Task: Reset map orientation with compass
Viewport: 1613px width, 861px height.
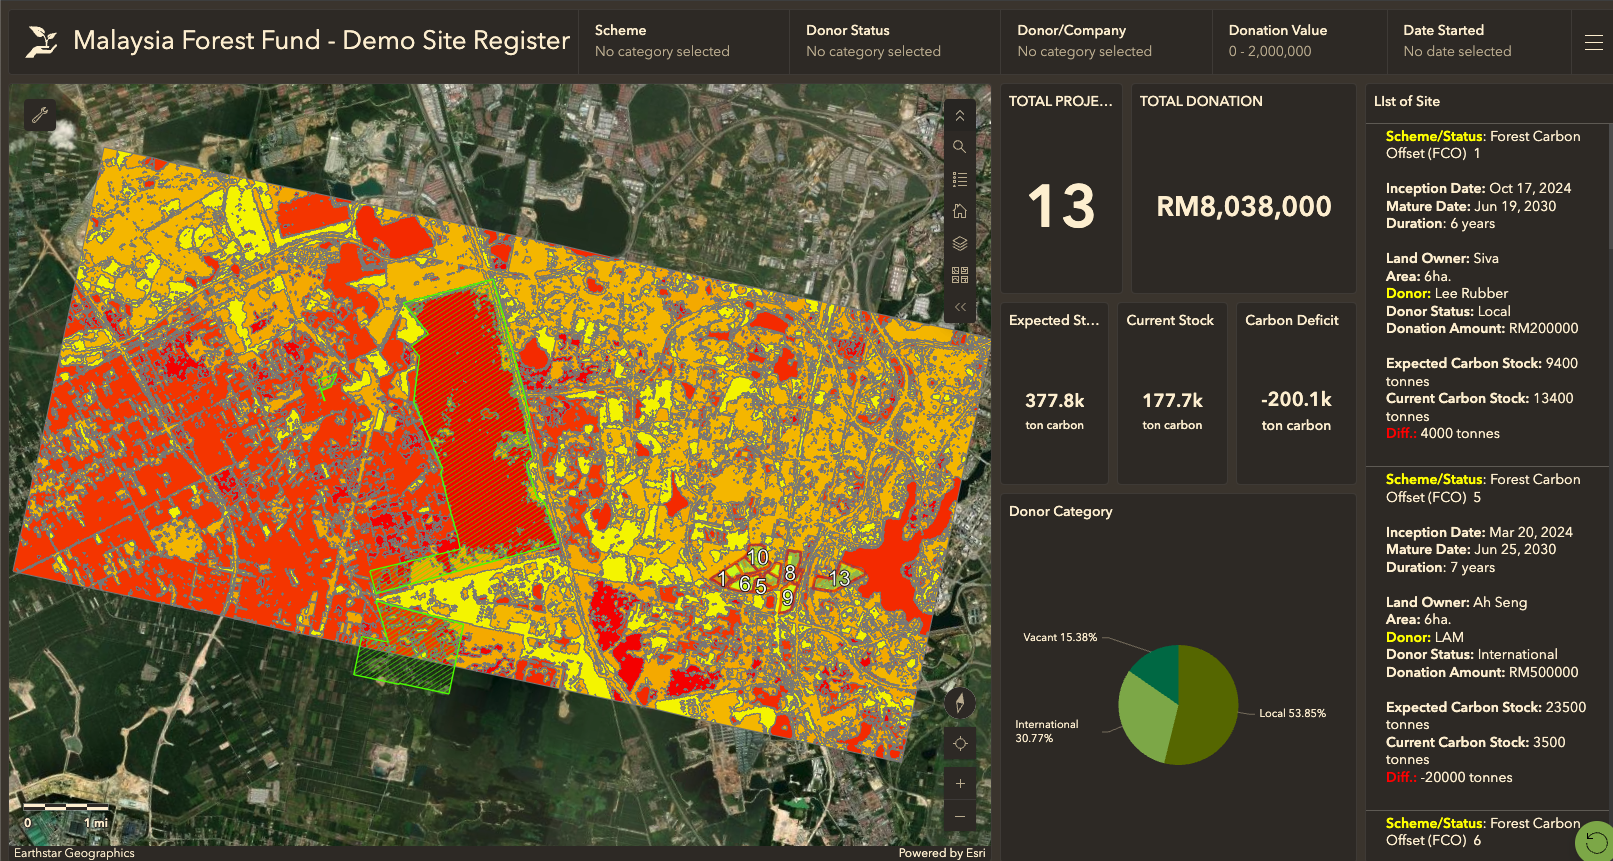Action: click(x=960, y=703)
